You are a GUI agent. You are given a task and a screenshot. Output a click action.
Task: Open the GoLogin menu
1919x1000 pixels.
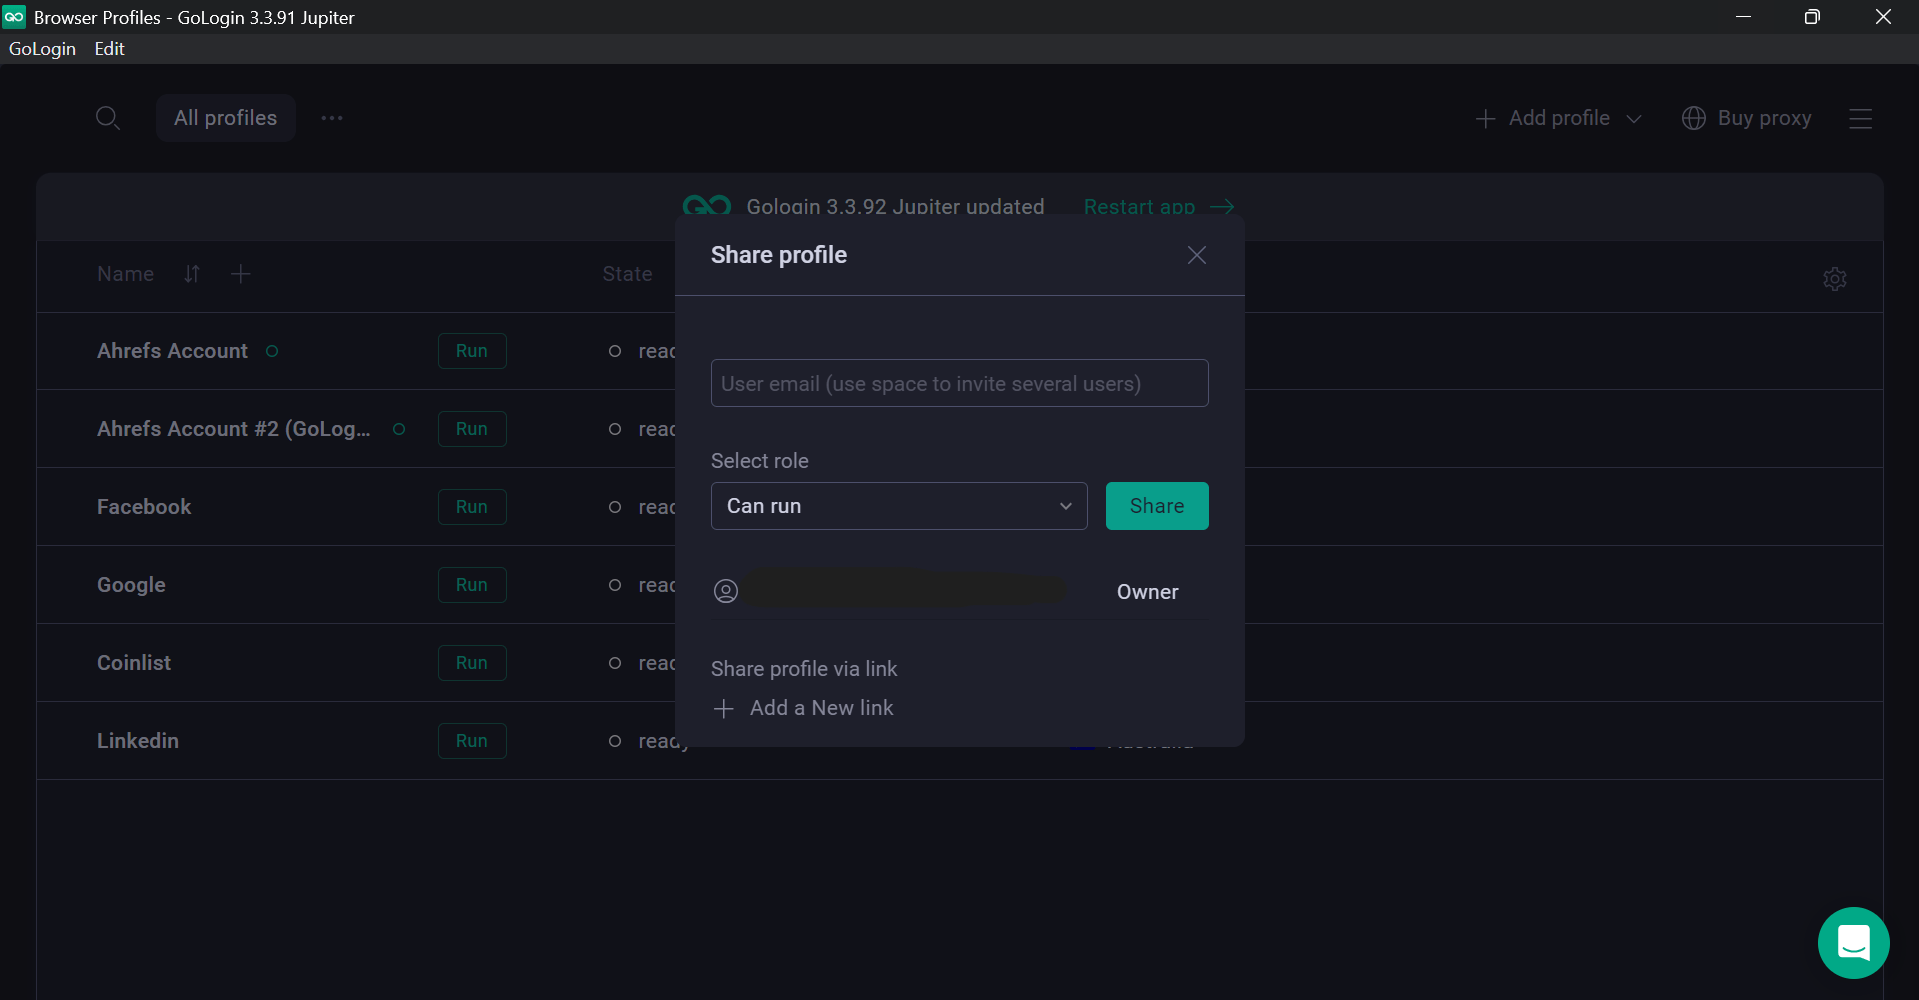point(42,49)
